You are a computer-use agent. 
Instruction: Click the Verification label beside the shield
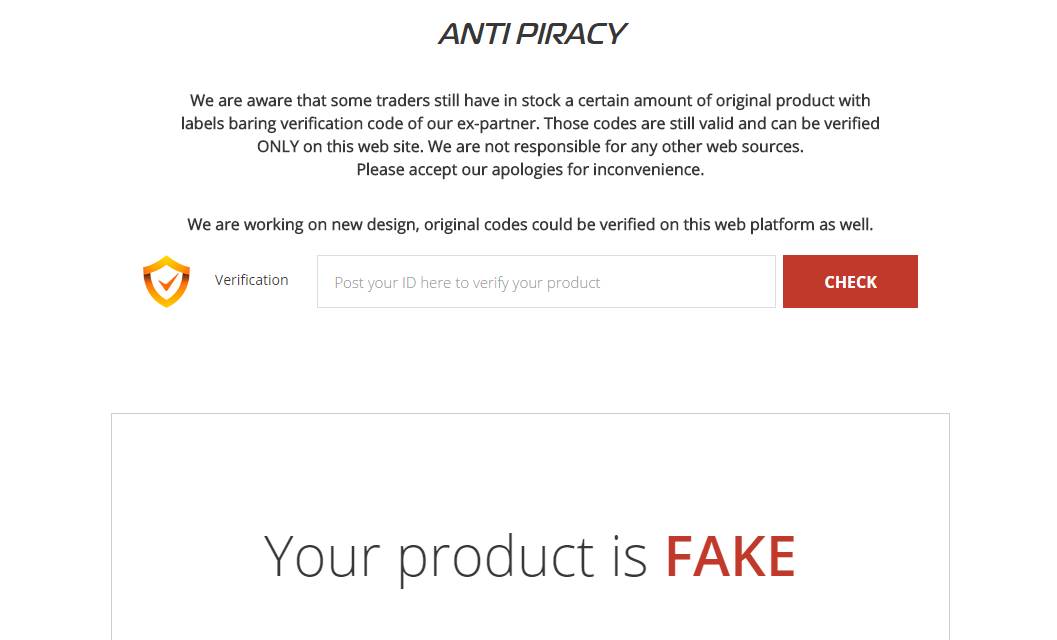251,280
